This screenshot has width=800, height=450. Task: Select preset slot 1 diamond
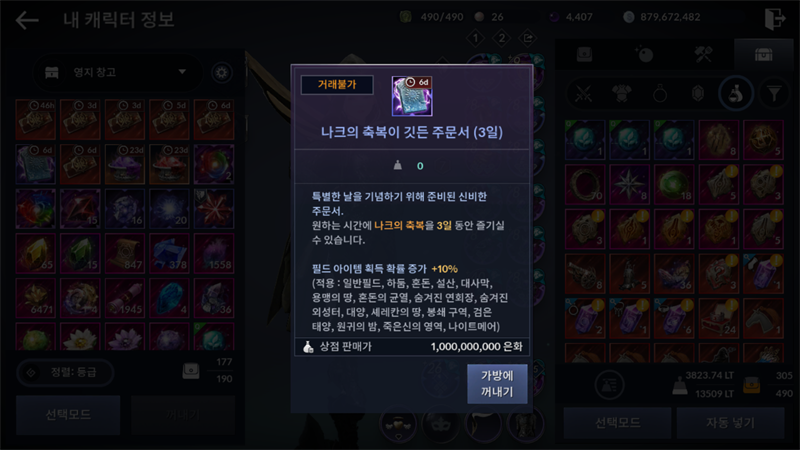point(476,38)
